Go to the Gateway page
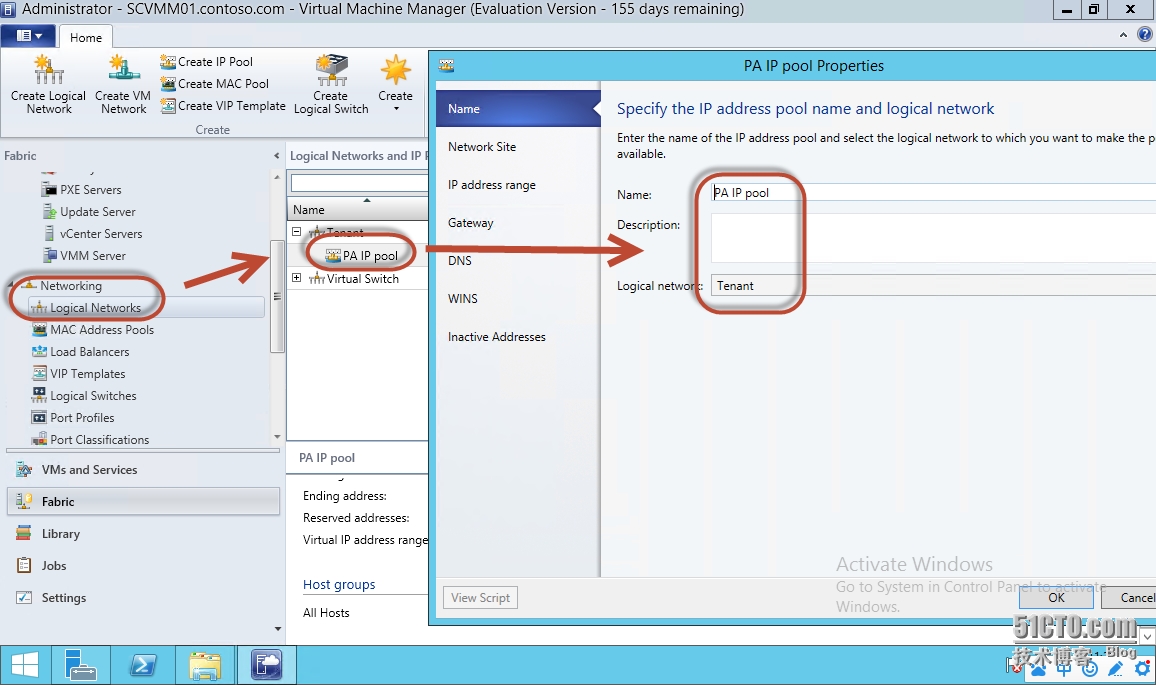 (x=518, y=223)
